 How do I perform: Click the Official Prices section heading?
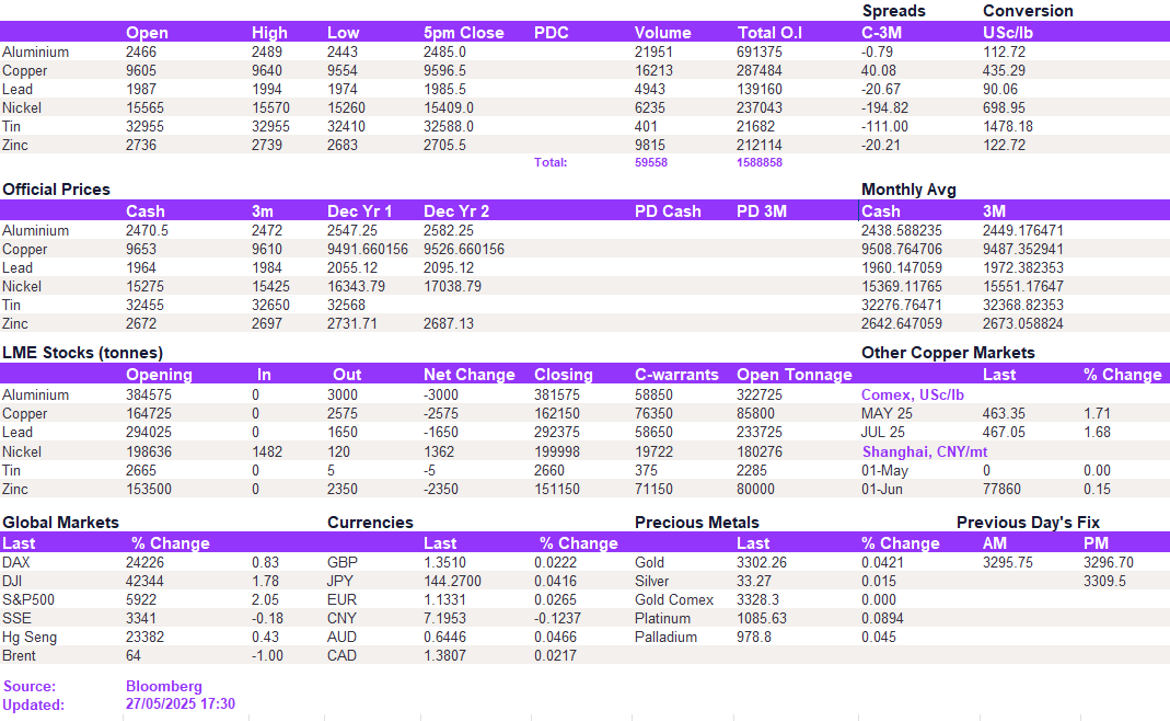(56, 190)
